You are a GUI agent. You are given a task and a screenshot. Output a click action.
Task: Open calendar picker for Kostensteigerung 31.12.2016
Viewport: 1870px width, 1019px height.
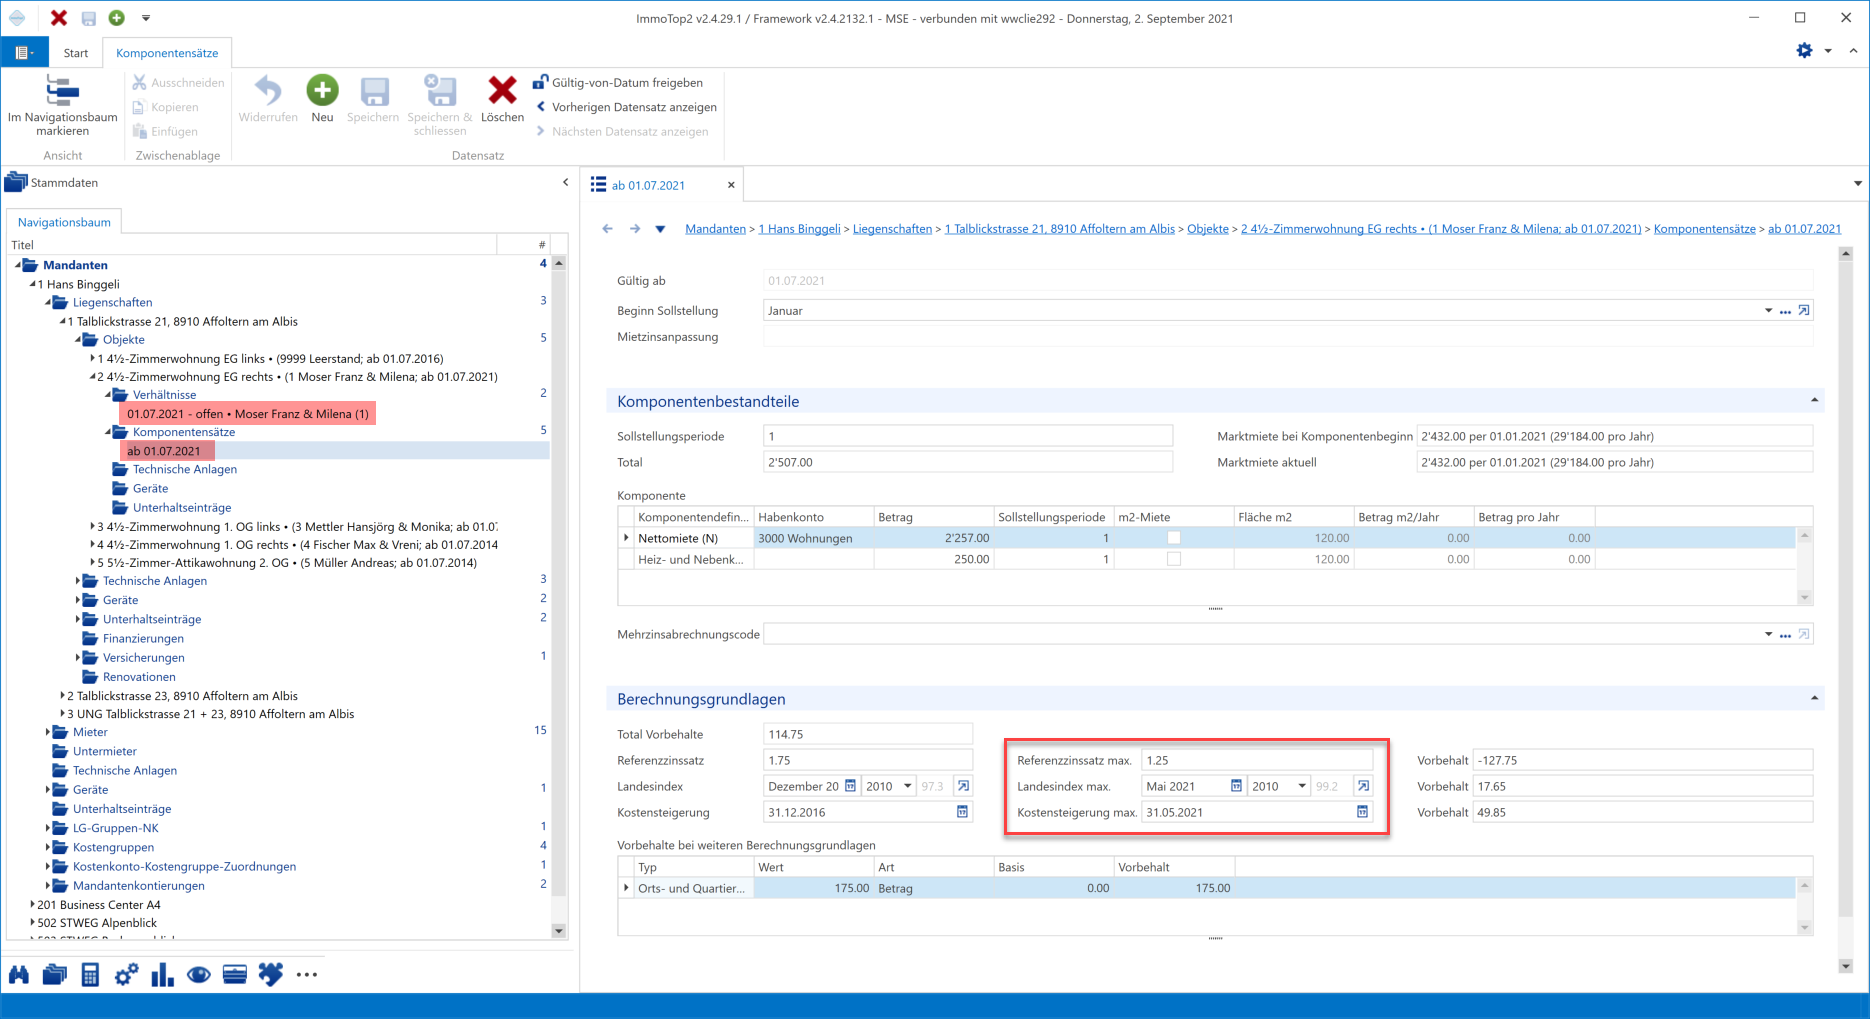pyautogui.click(x=962, y=812)
